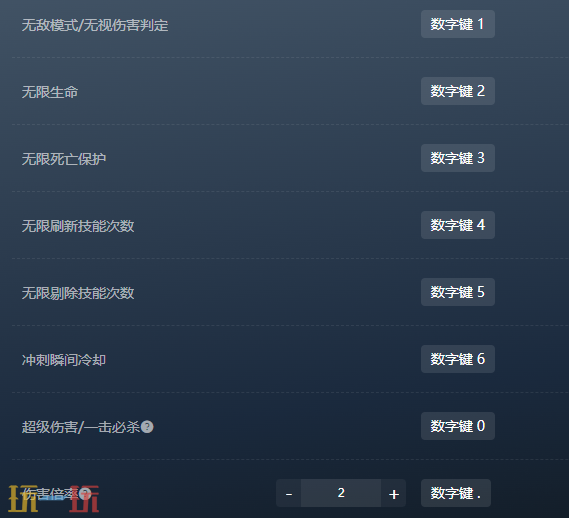Activate the 冲刺瞬间冷却 option
The height and width of the screenshot is (518, 569).
pyautogui.click(x=64, y=360)
